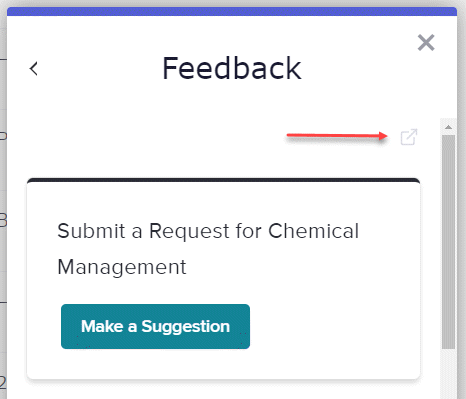Open feedback in a new window icon
The width and height of the screenshot is (466, 399).
tap(409, 137)
